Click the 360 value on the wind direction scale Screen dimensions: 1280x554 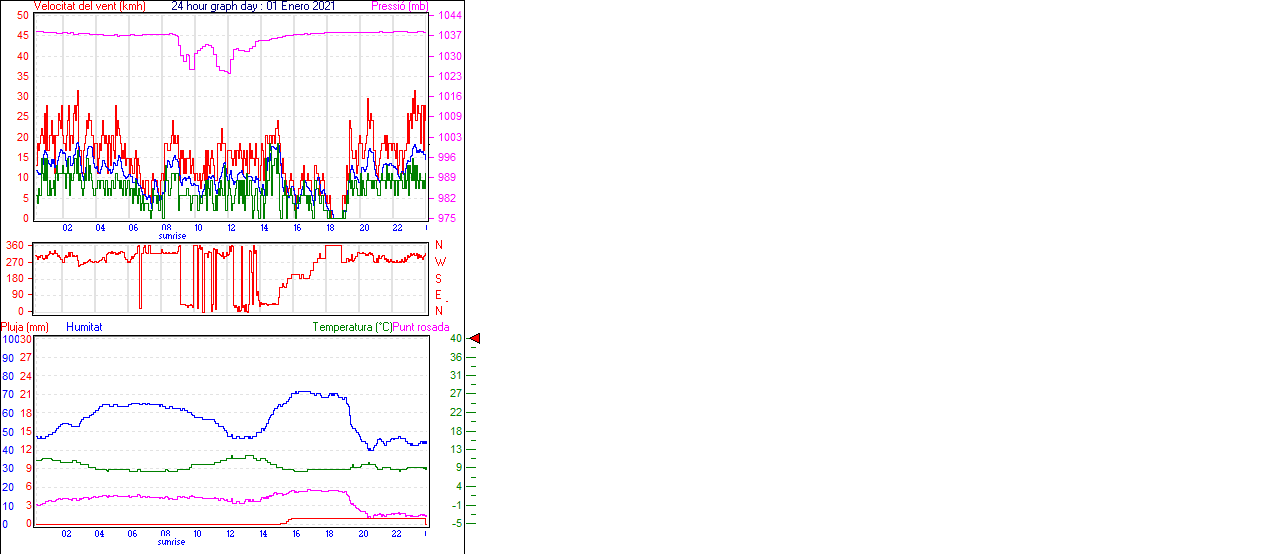[x=15, y=245]
